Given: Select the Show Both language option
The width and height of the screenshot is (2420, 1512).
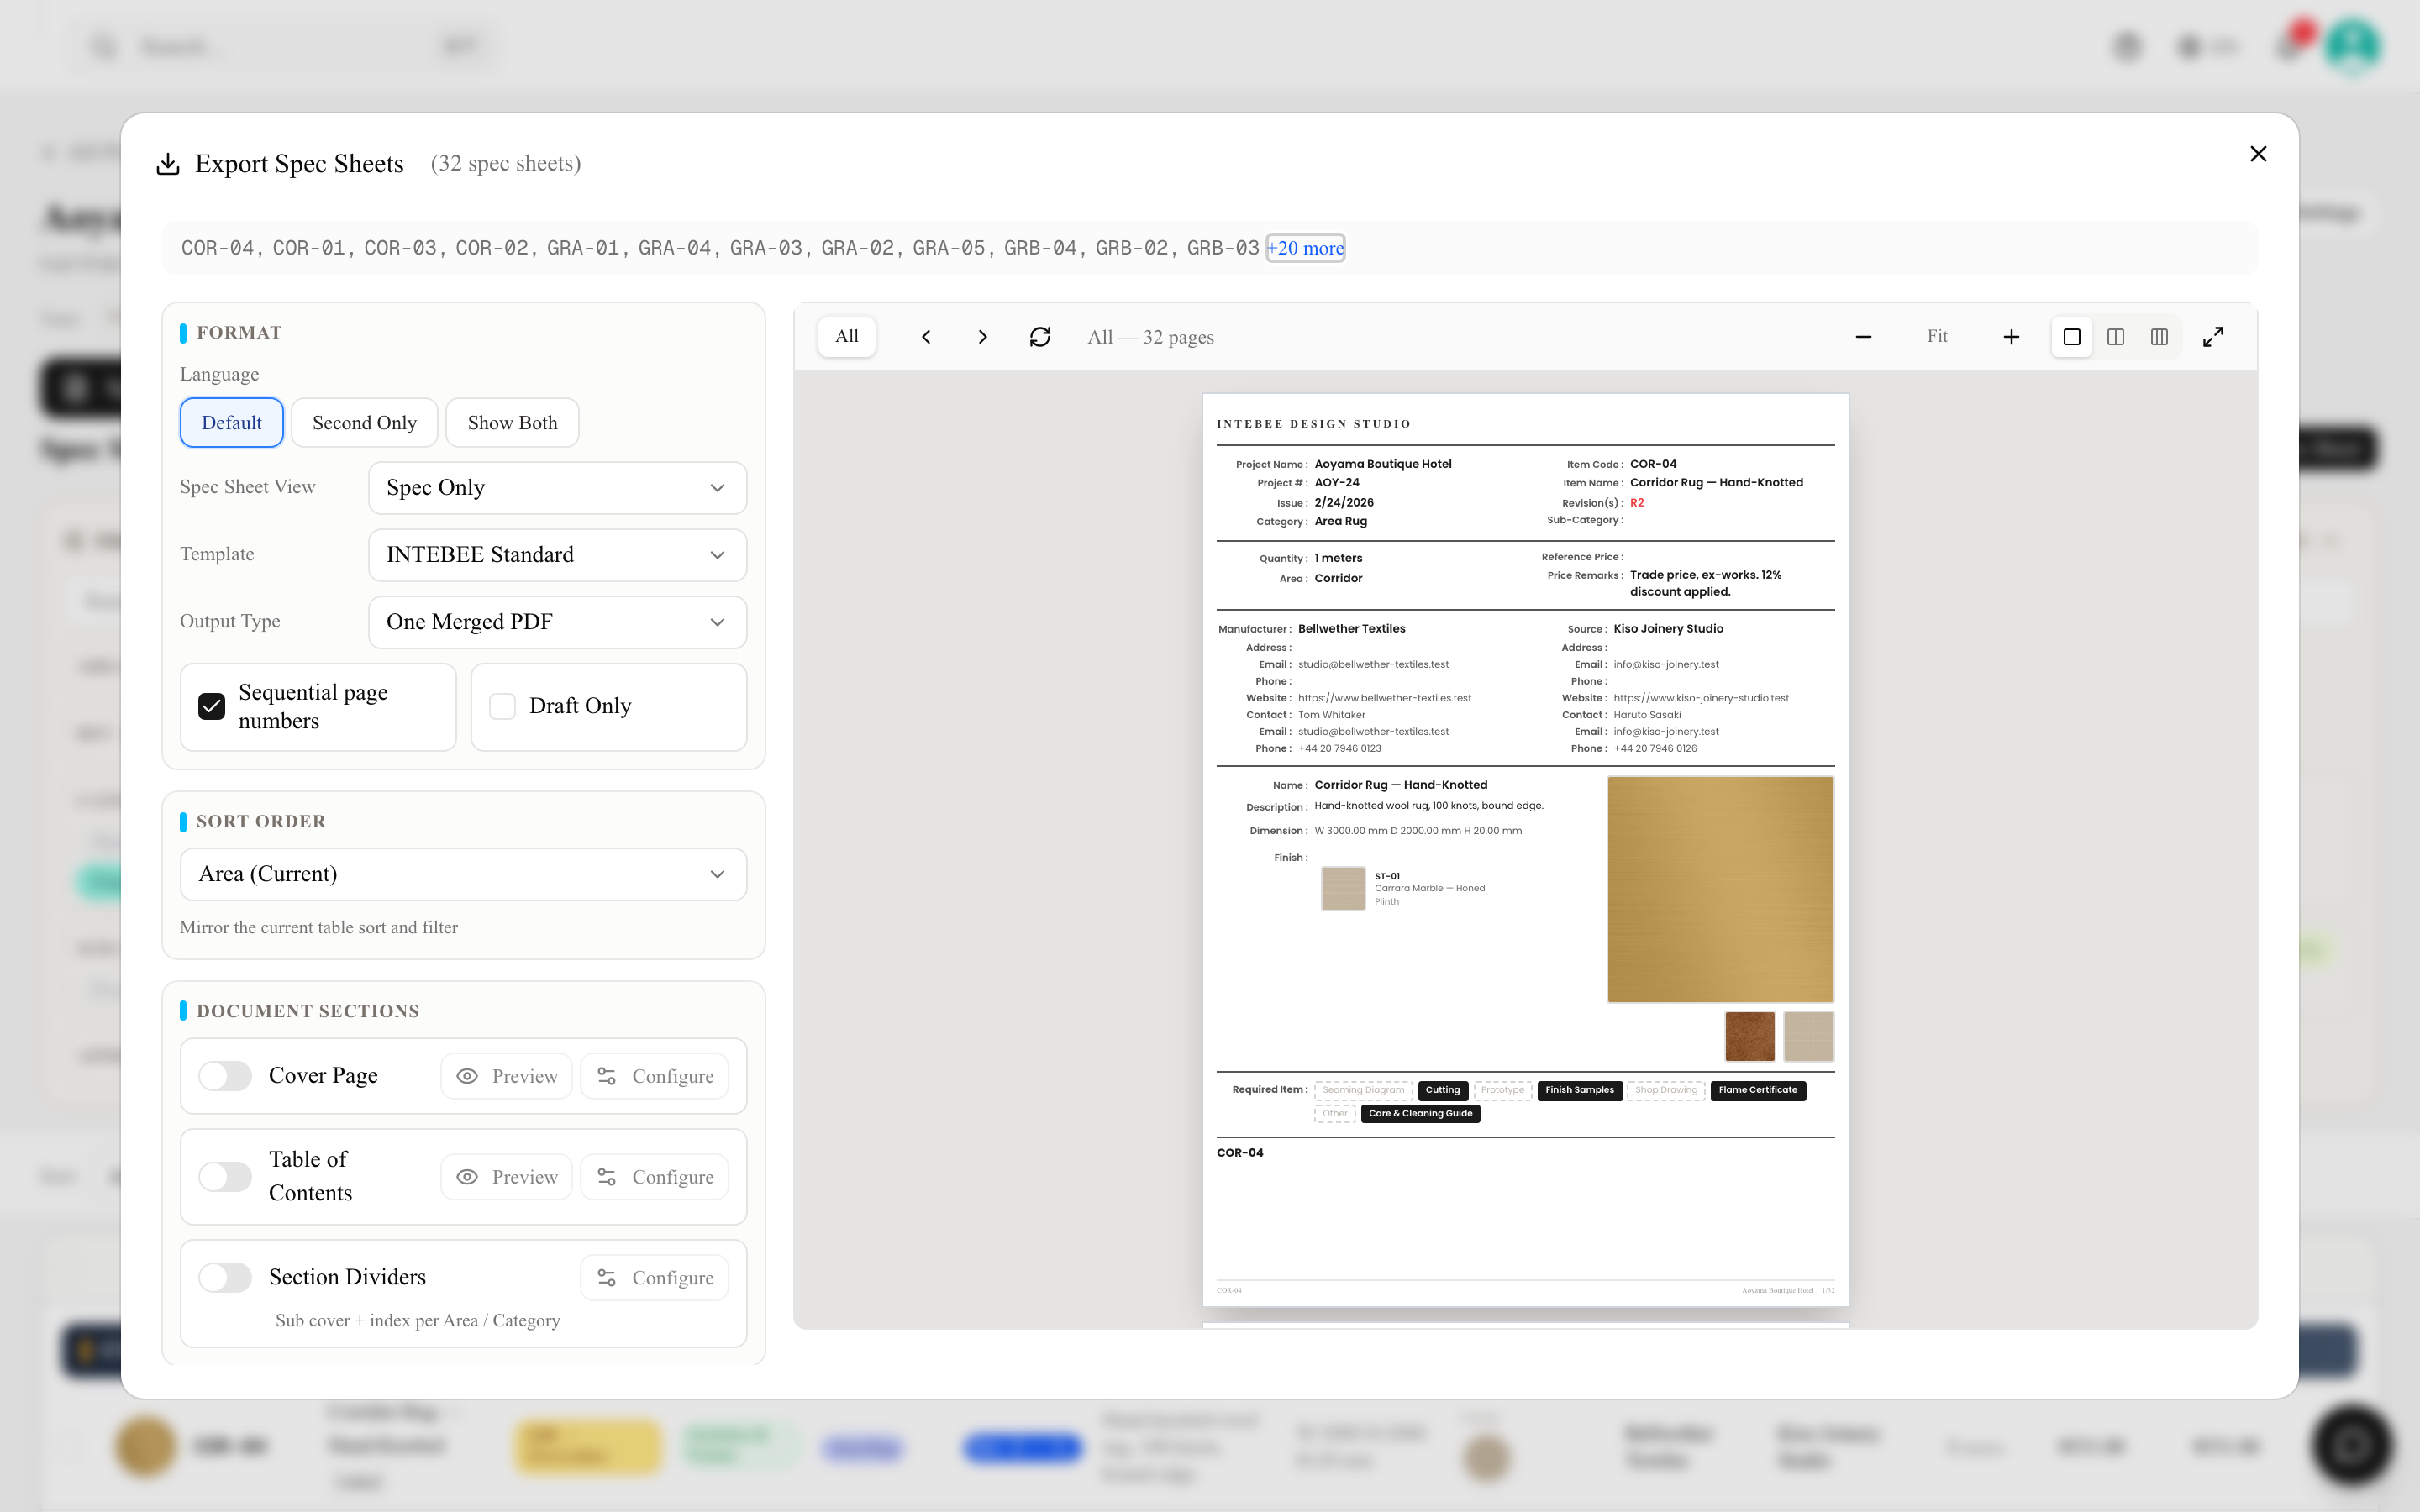Looking at the screenshot, I should tap(512, 423).
